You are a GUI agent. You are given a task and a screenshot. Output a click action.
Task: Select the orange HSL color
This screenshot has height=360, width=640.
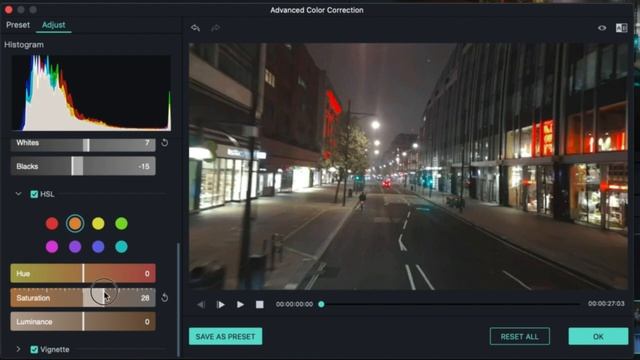click(75, 224)
